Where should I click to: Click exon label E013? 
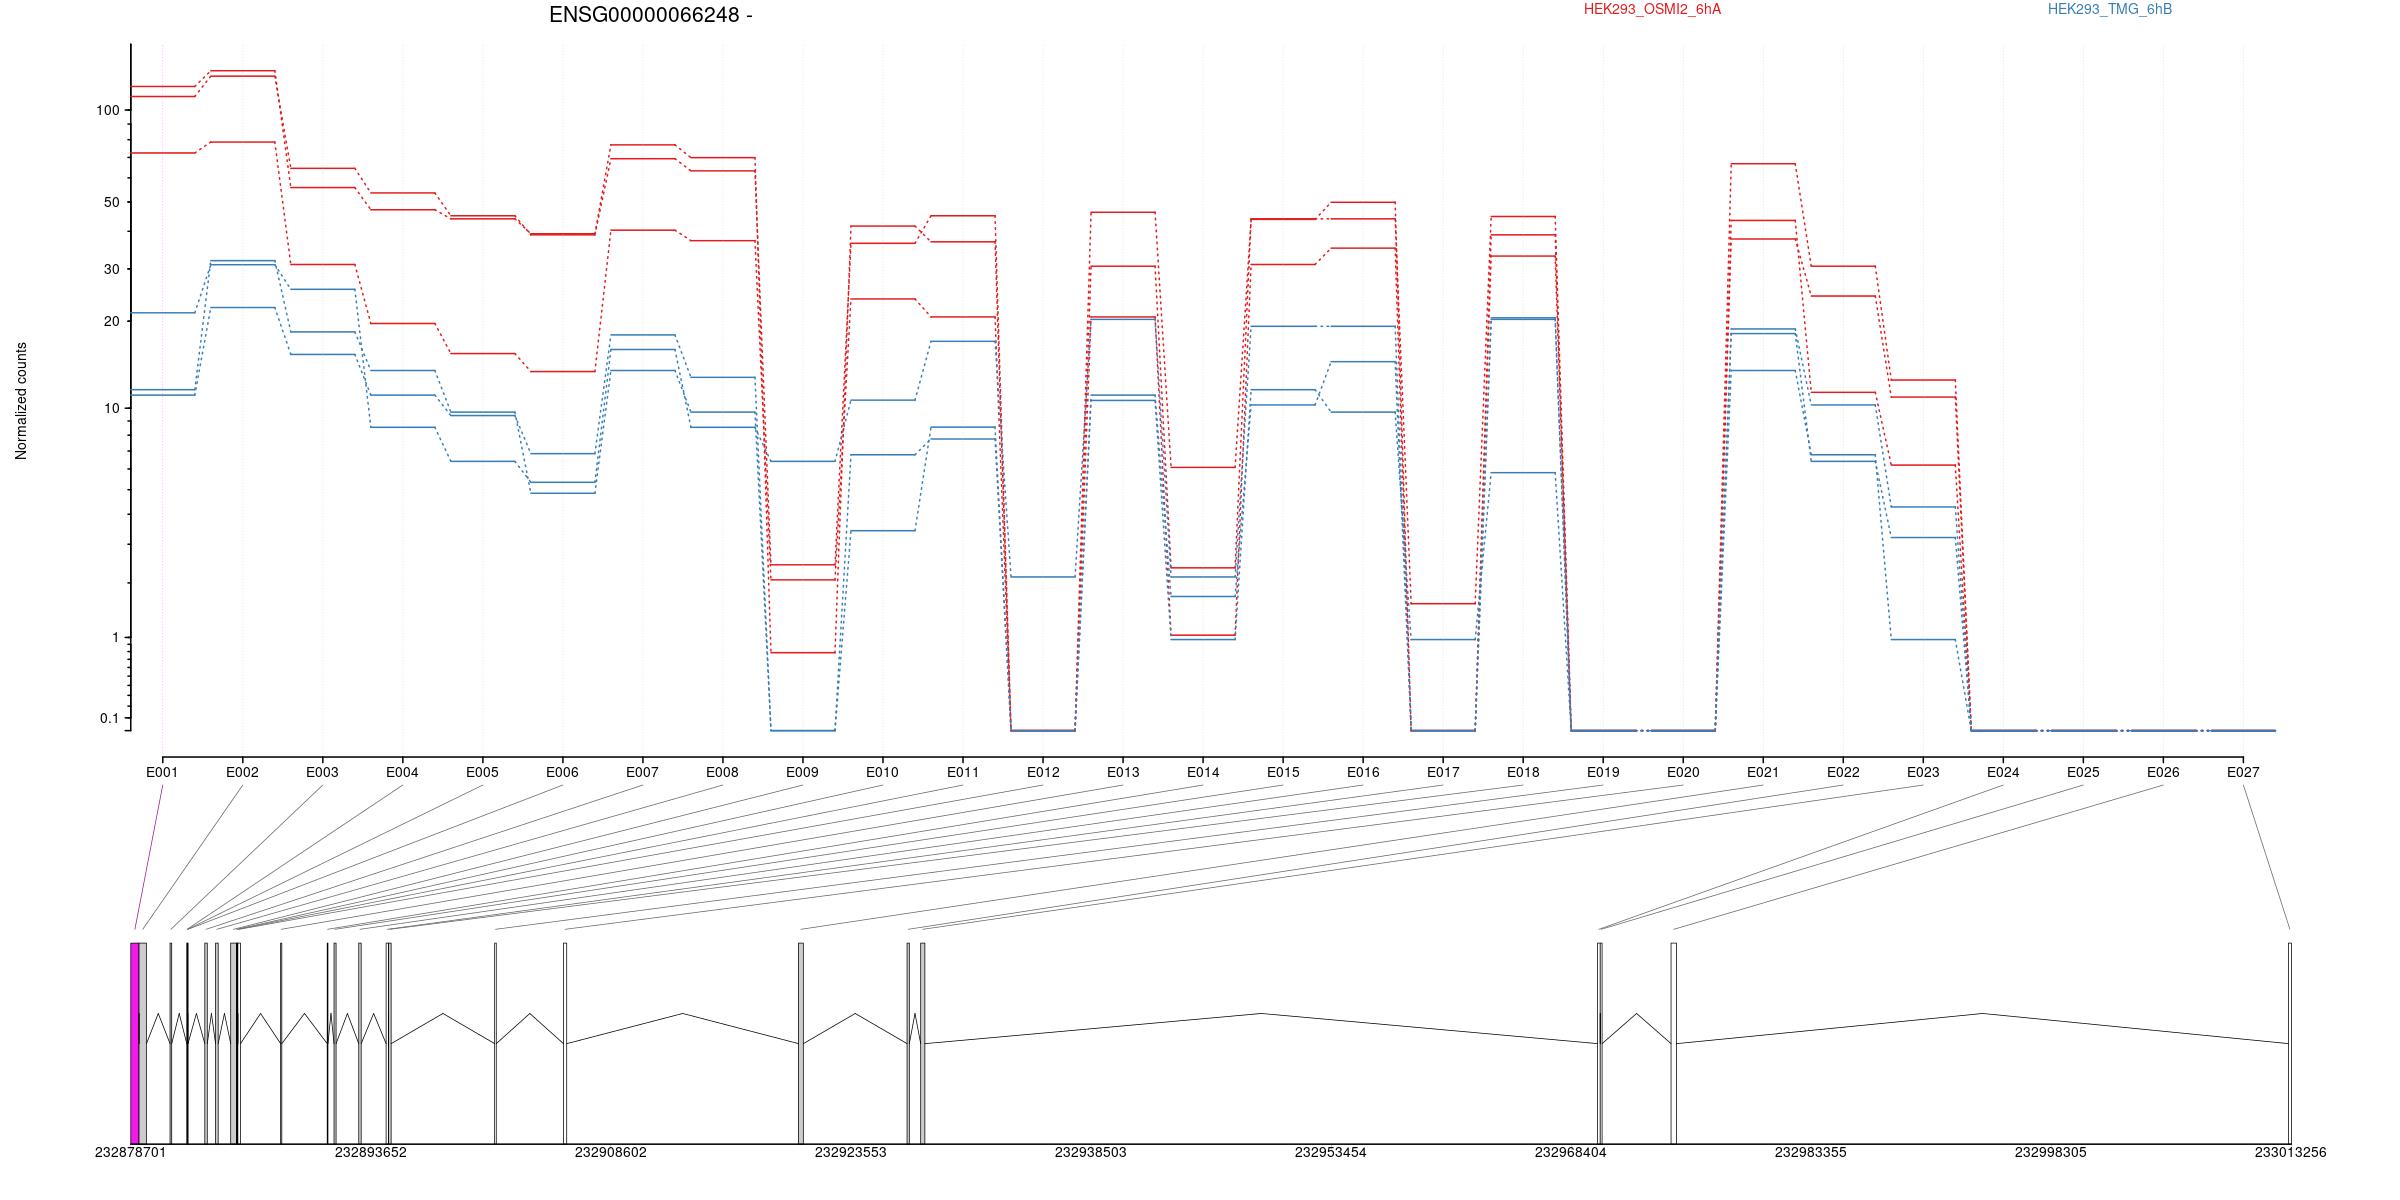coord(1123,772)
